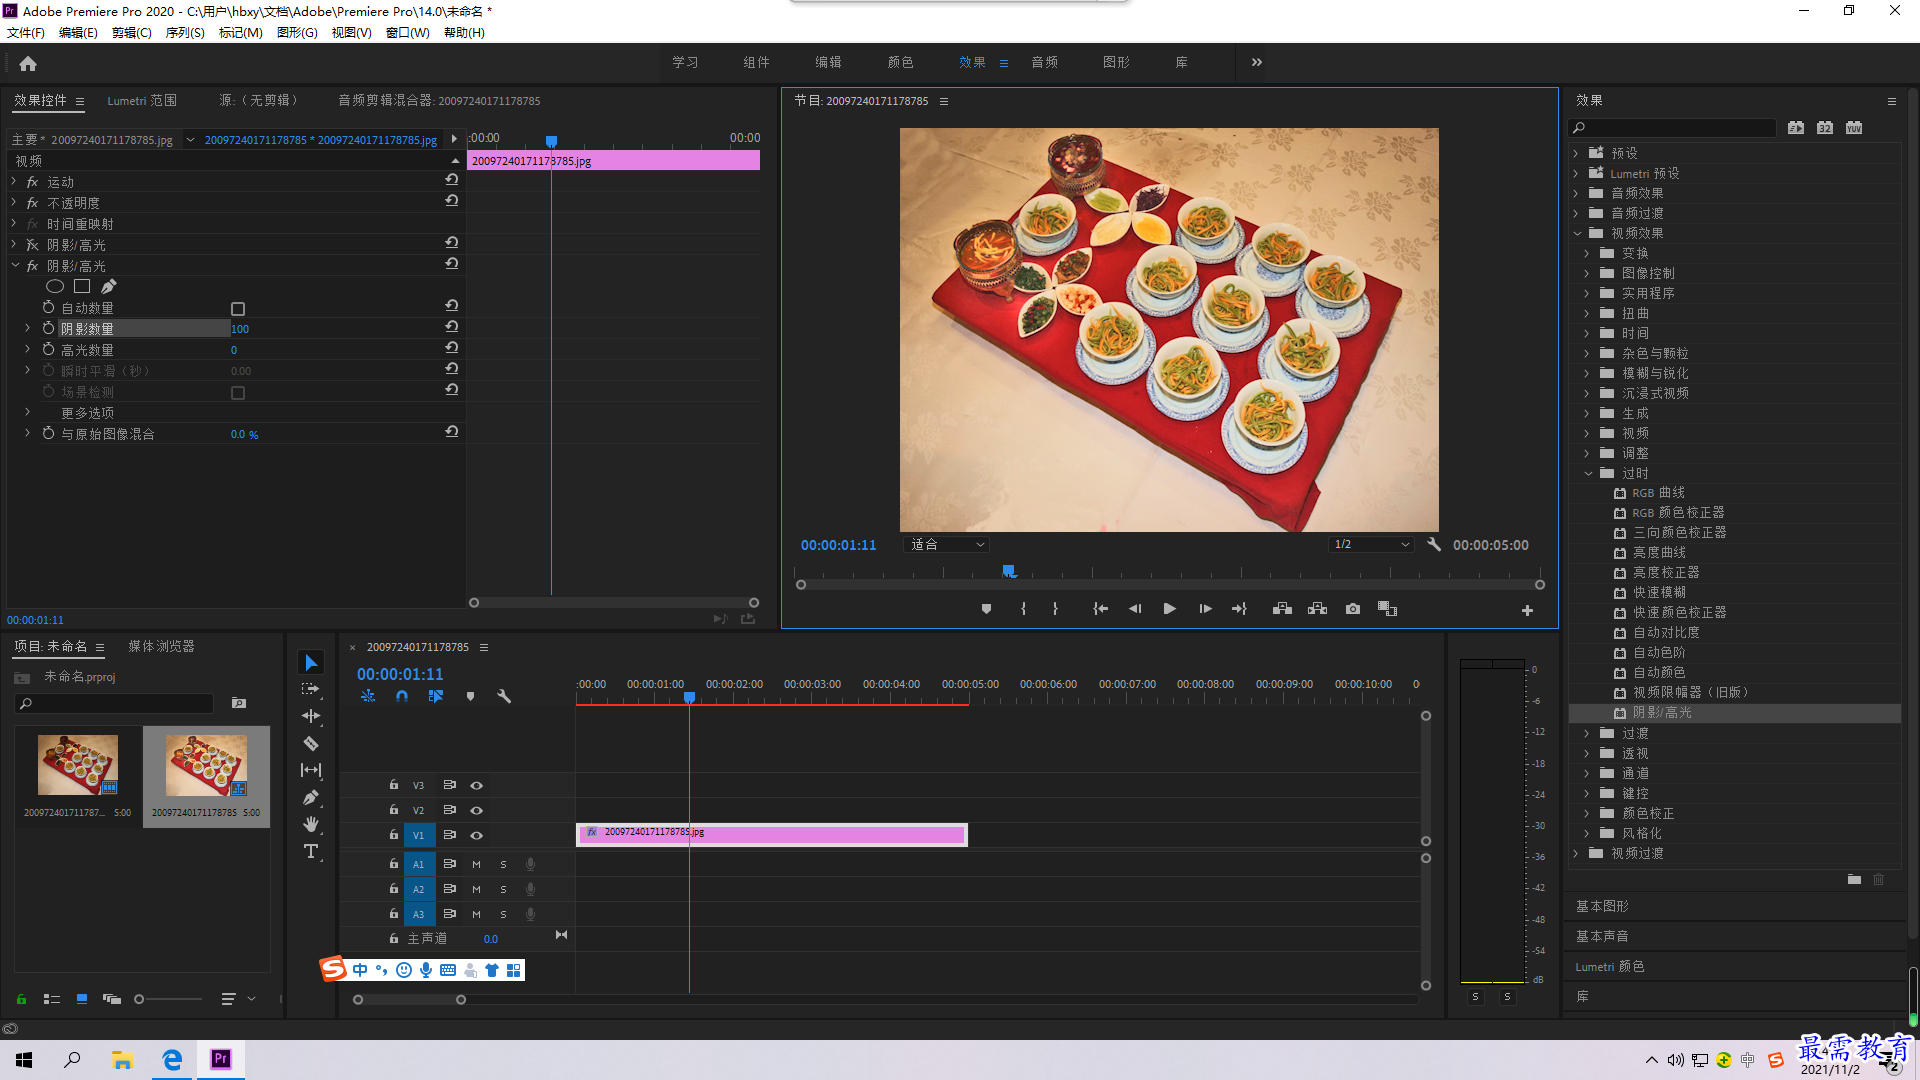Screen dimensions: 1920x1080
Task: Click the Home icon
Action: point(28,63)
